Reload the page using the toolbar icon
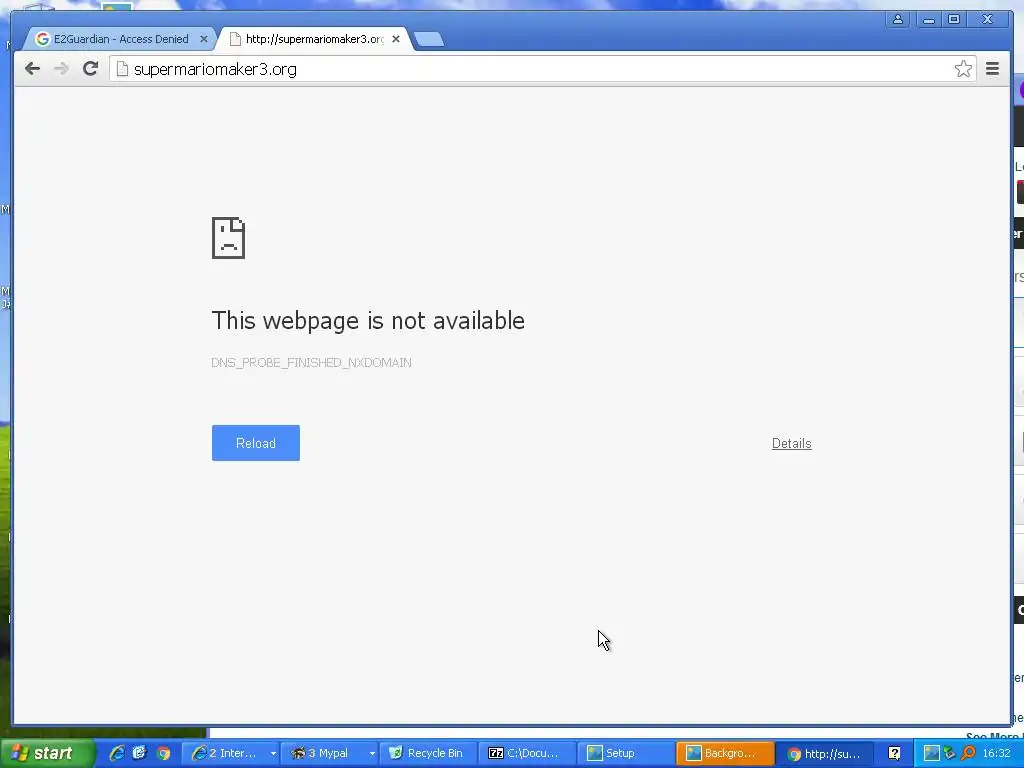 (90, 69)
